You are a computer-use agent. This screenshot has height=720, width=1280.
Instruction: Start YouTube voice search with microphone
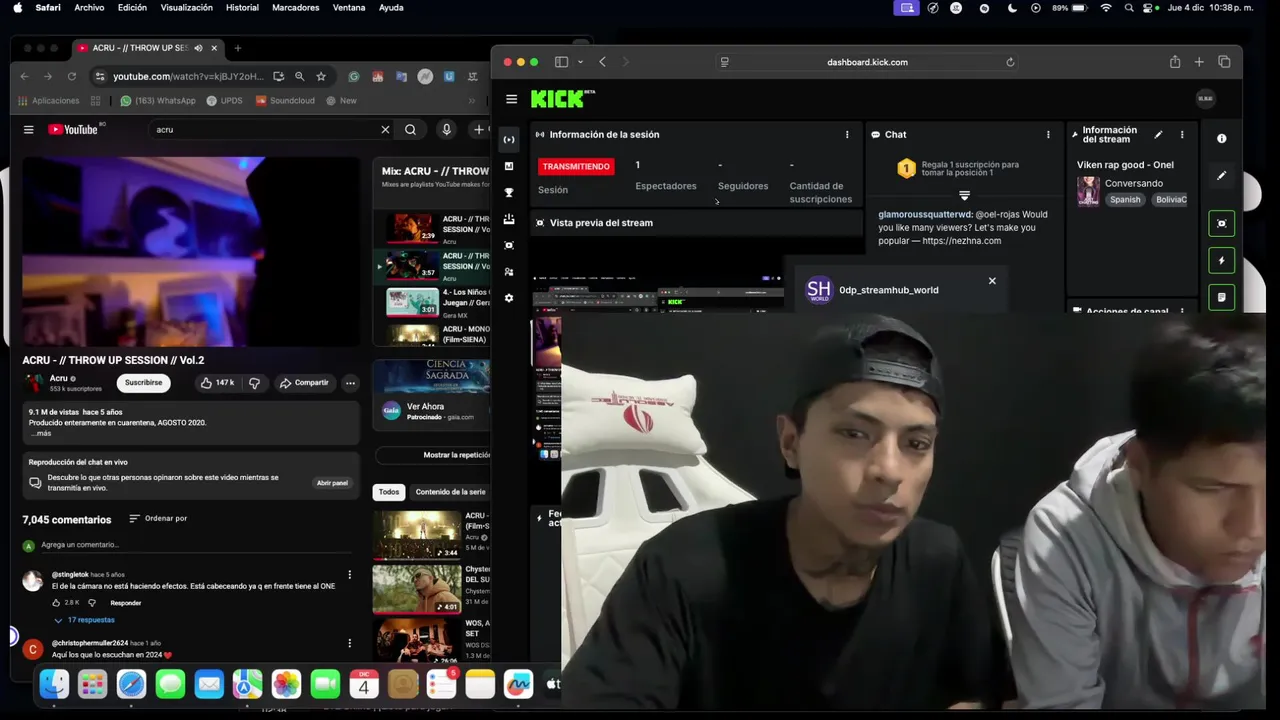(446, 129)
